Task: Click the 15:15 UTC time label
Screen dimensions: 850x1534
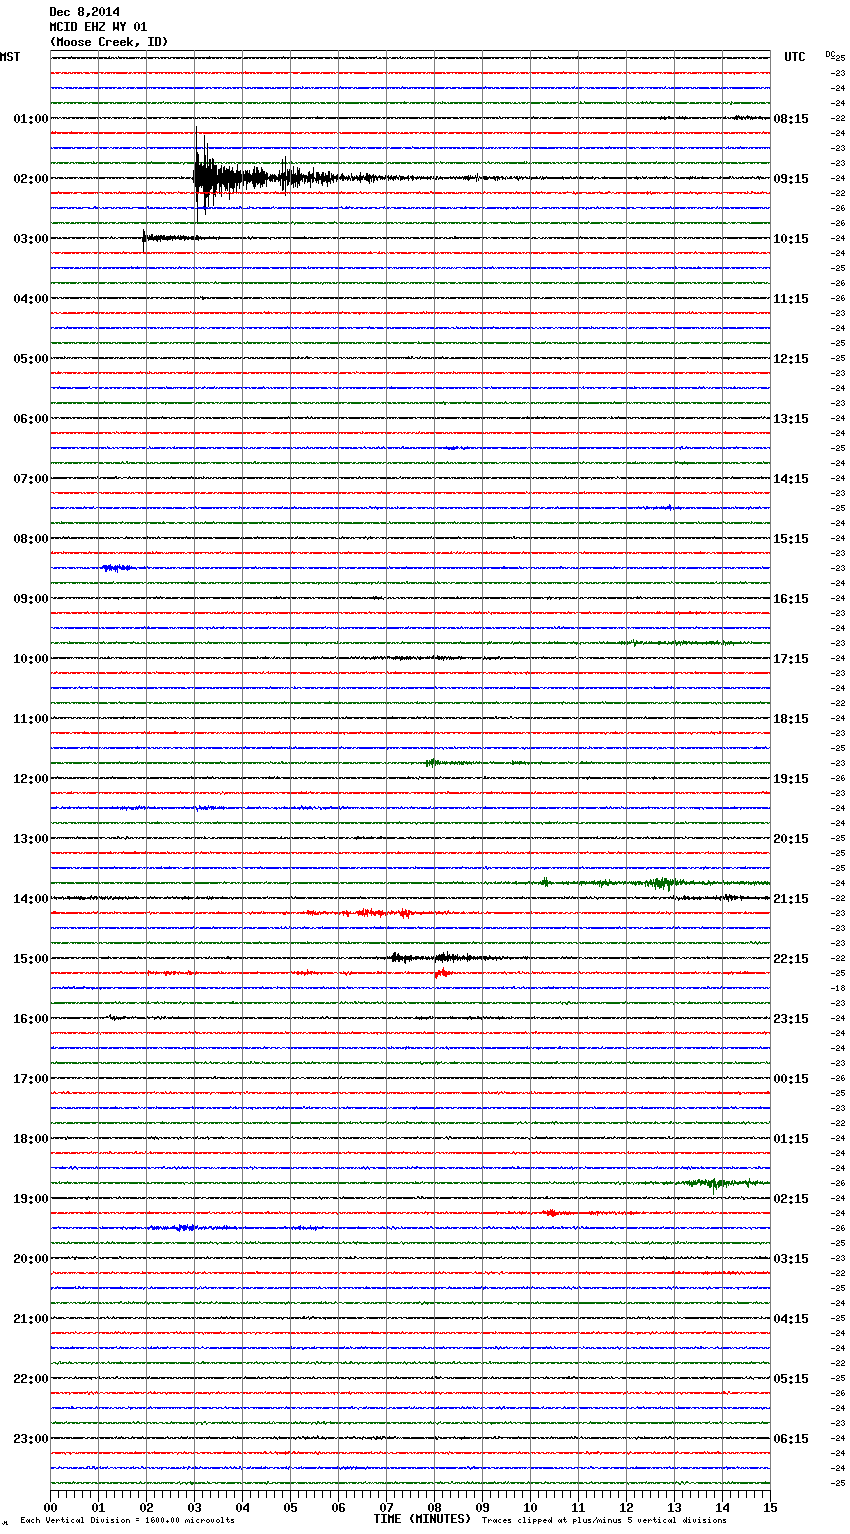Action: tap(791, 539)
